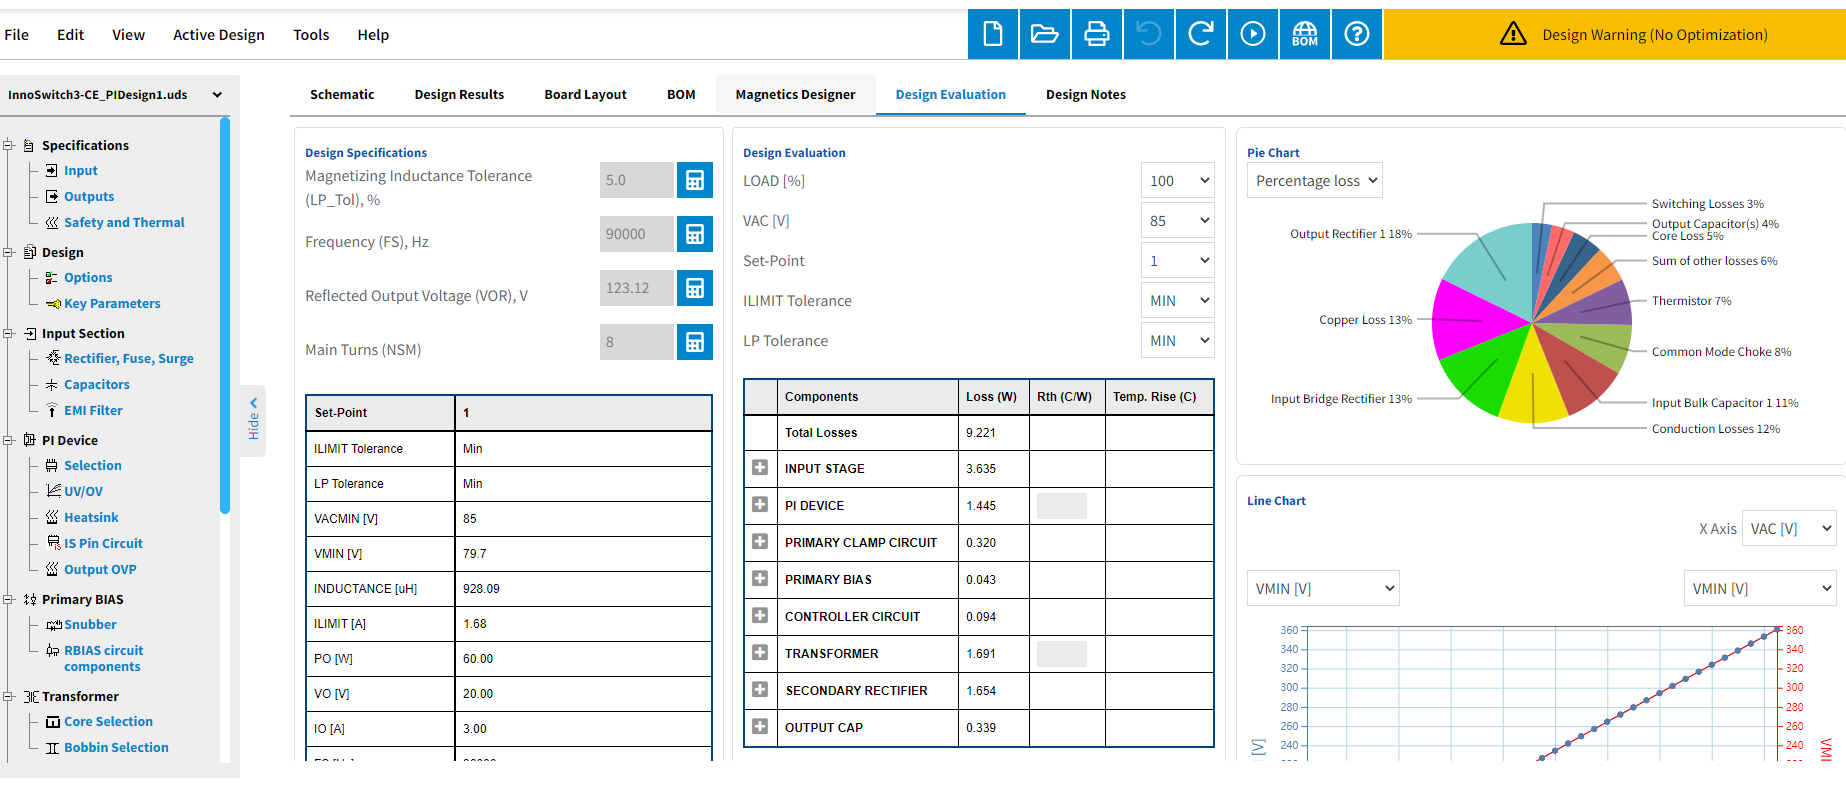Click the Bobbin Selection tree icon
This screenshot has width=1846, height=811.
tap(52, 747)
